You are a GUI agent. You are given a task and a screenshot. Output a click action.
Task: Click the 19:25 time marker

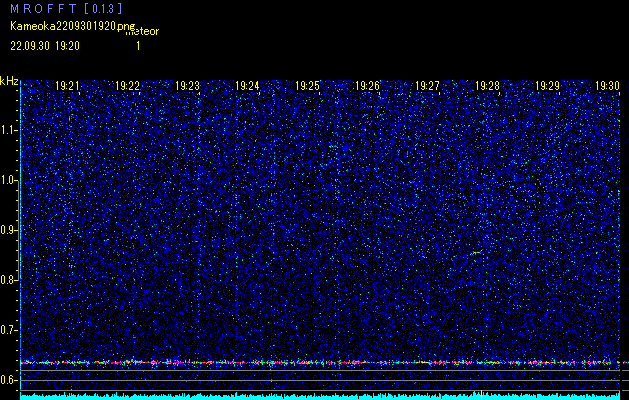point(307,86)
